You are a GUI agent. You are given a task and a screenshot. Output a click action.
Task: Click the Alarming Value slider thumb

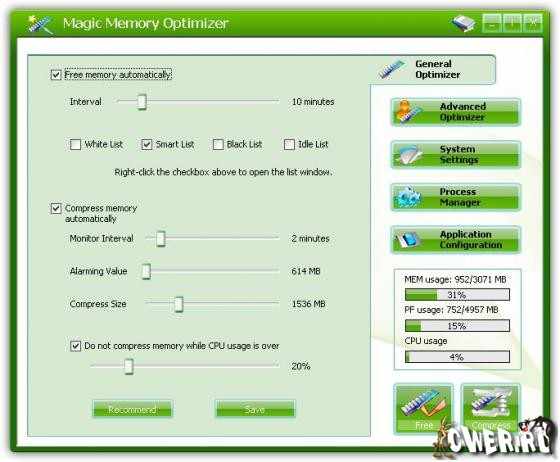coord(146,271)
